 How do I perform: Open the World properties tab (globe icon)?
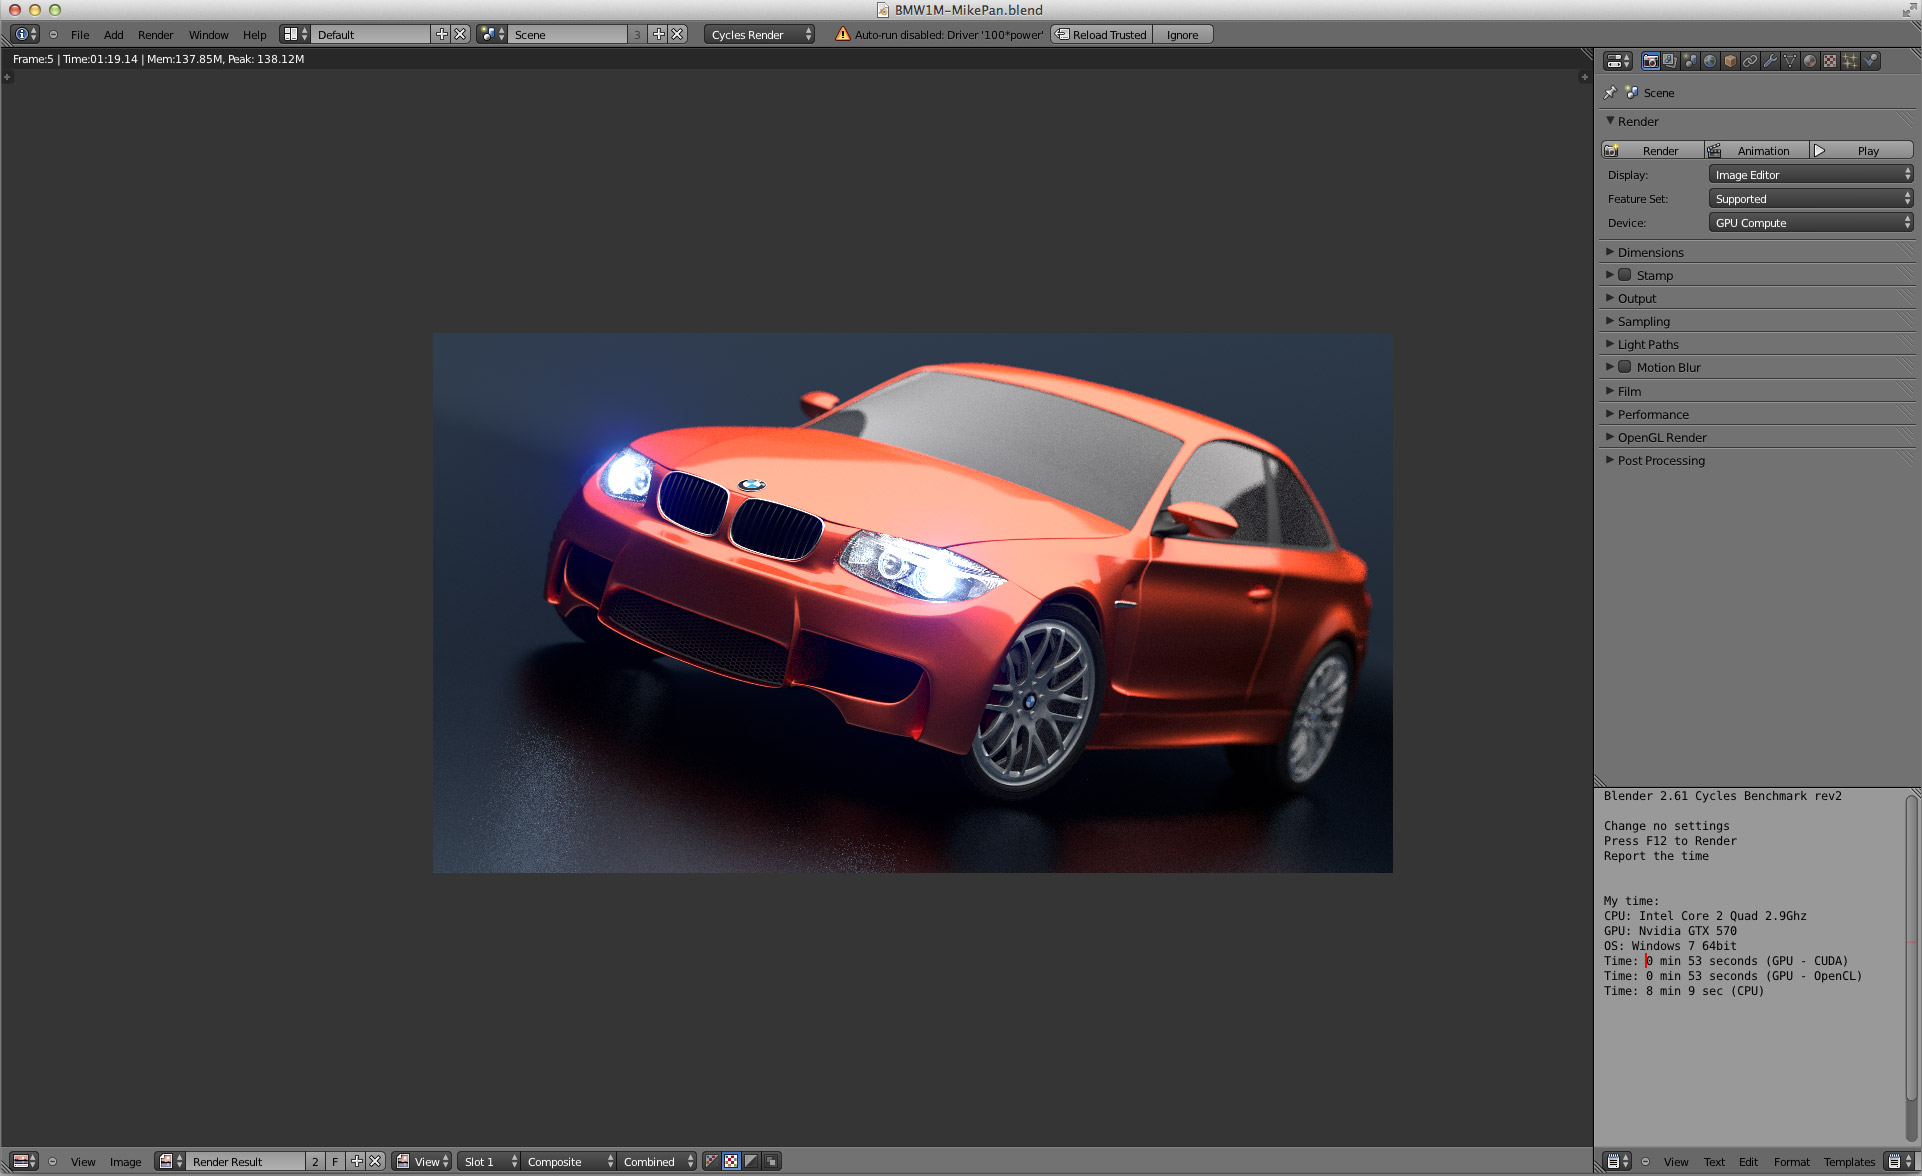[x=1710, y=61]
